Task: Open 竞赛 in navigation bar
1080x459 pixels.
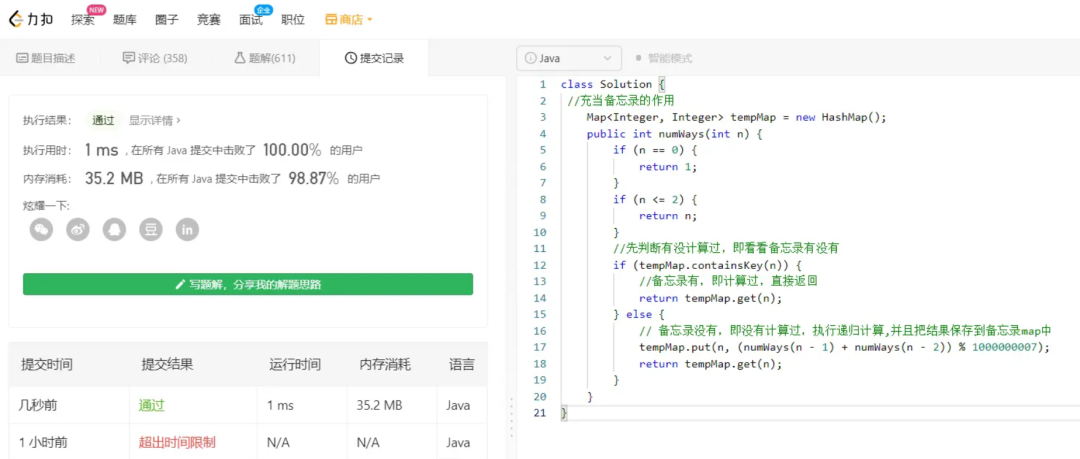Action: coord(209,20)
